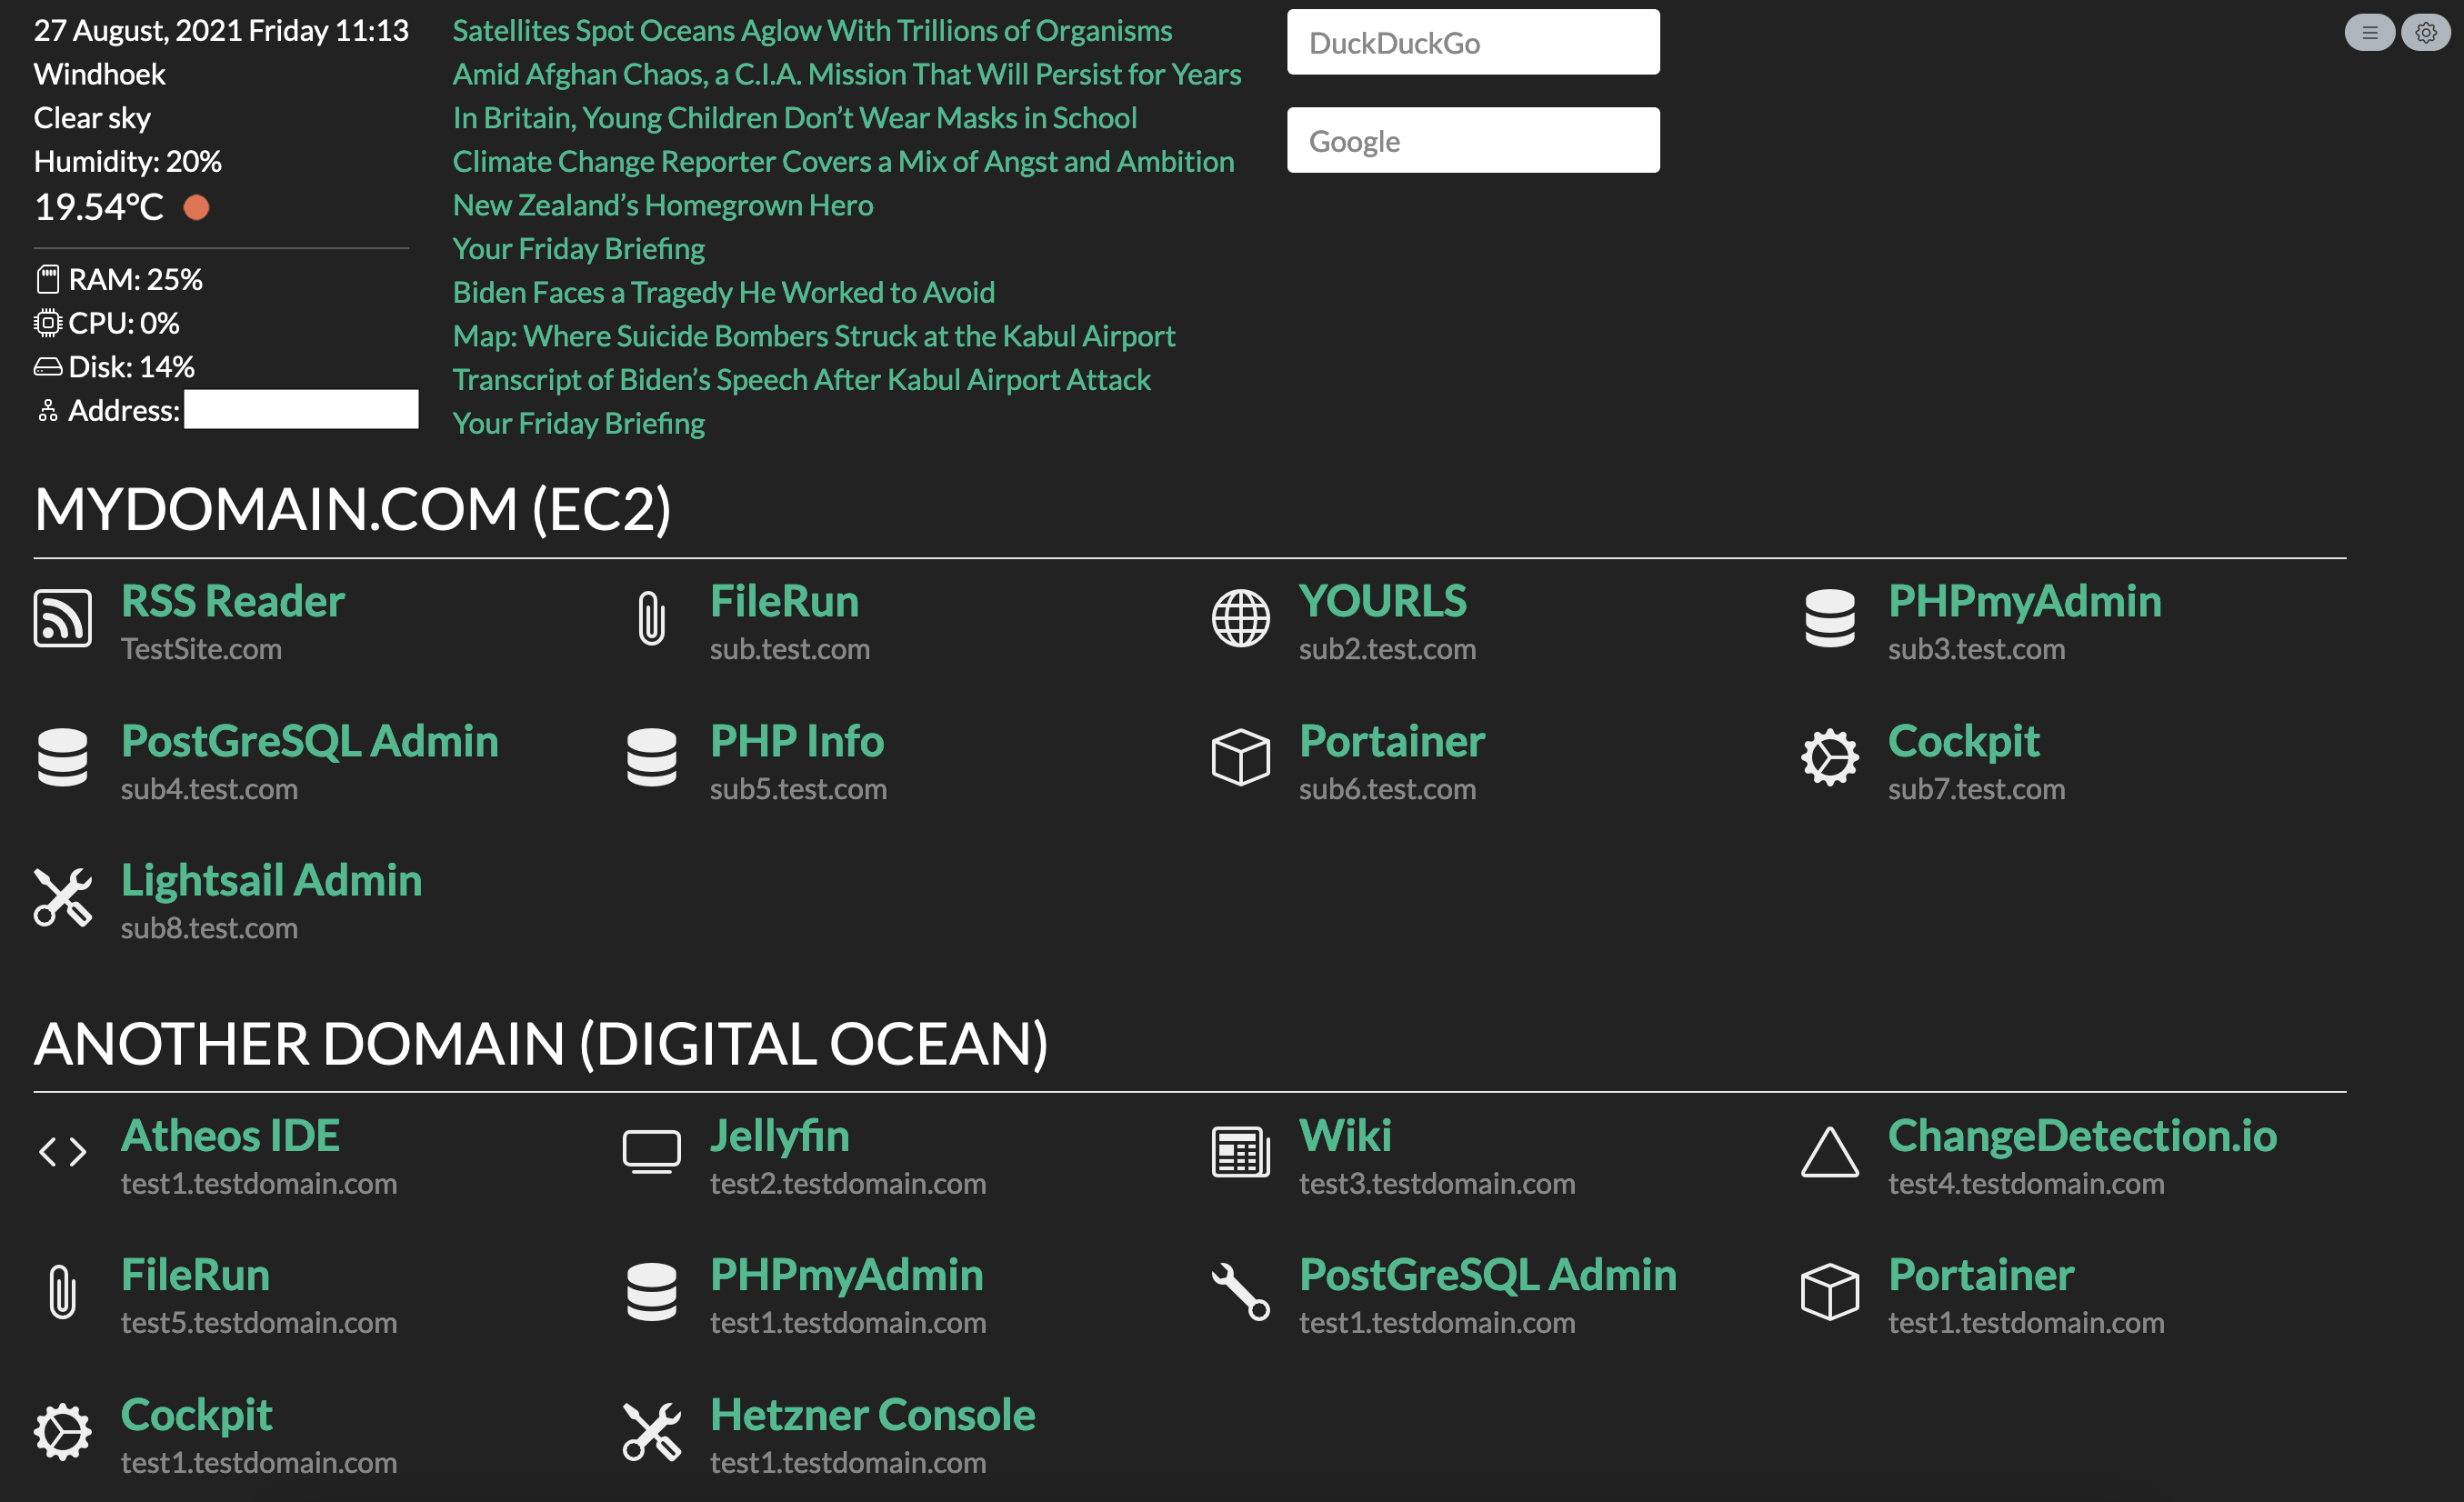Click the gear icon beside sub7.test.com
This screenshot has height=1502, width=2464.
coord(1830,758)
